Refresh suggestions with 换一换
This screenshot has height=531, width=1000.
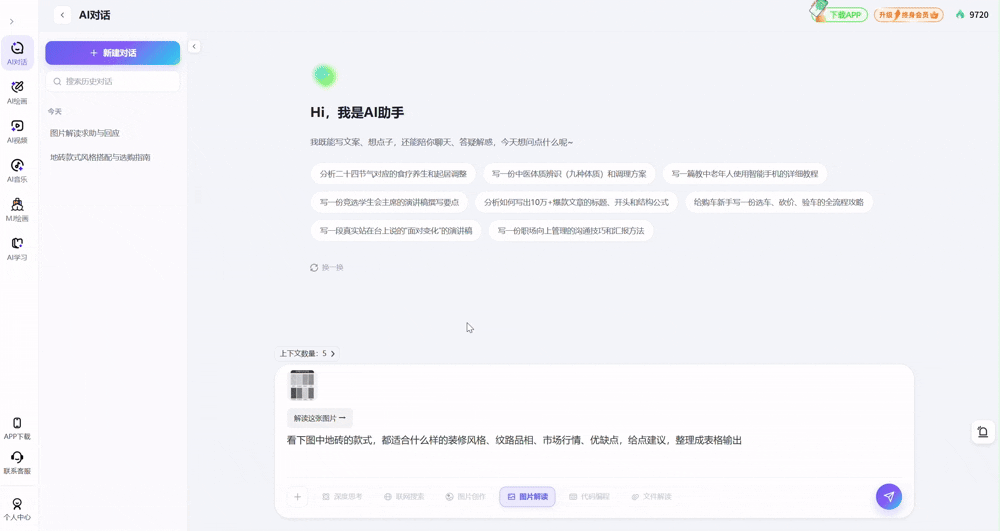coord(327,268)
